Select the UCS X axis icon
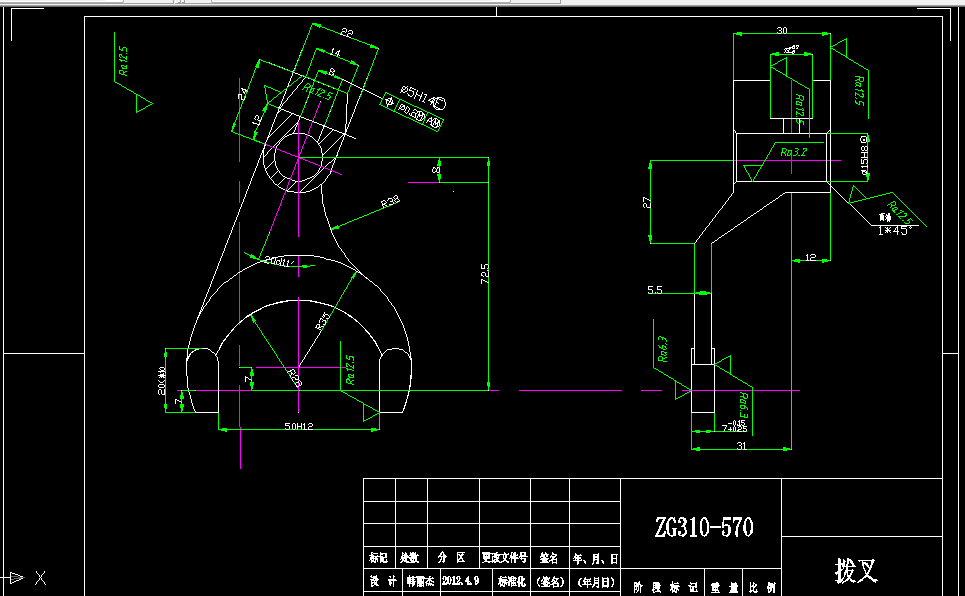Screen dimensions: 965x596 [x=25, y=578]
